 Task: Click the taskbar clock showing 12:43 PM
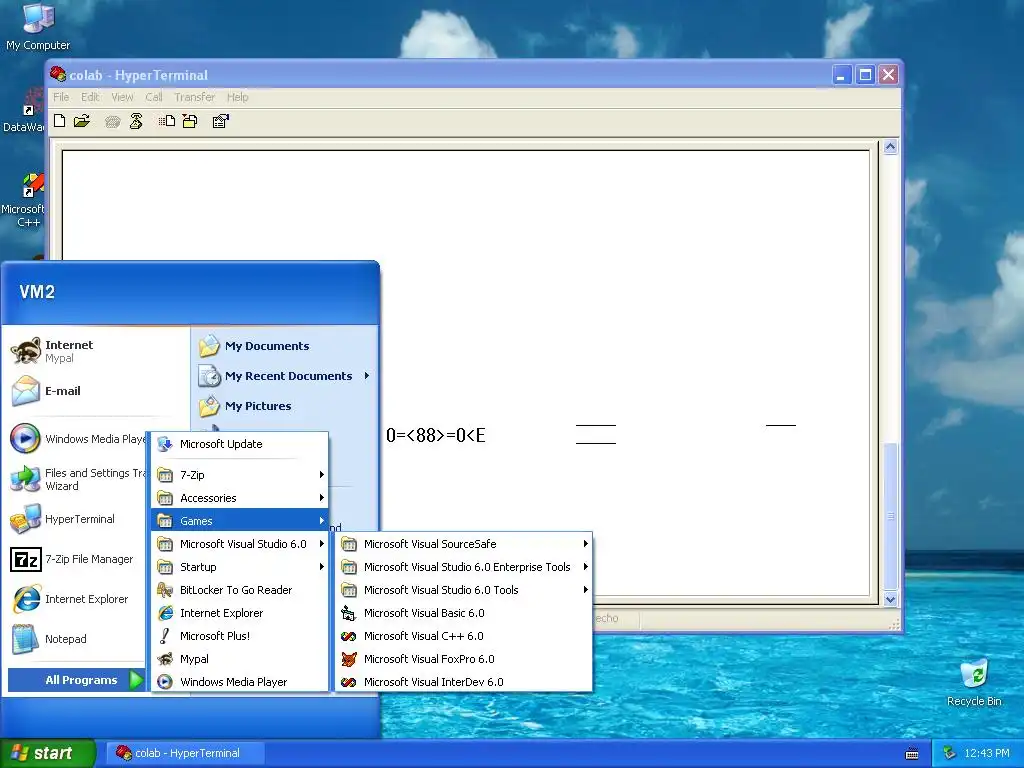[987, 753]
